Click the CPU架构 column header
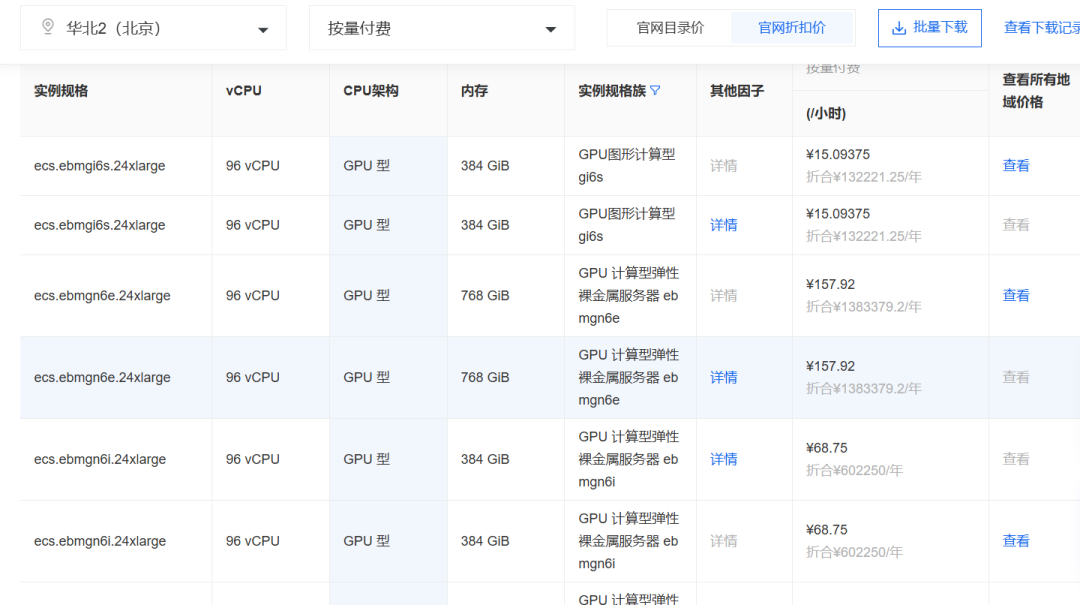Viewport: 1080px width, 605px height. (x=371, y=91)
